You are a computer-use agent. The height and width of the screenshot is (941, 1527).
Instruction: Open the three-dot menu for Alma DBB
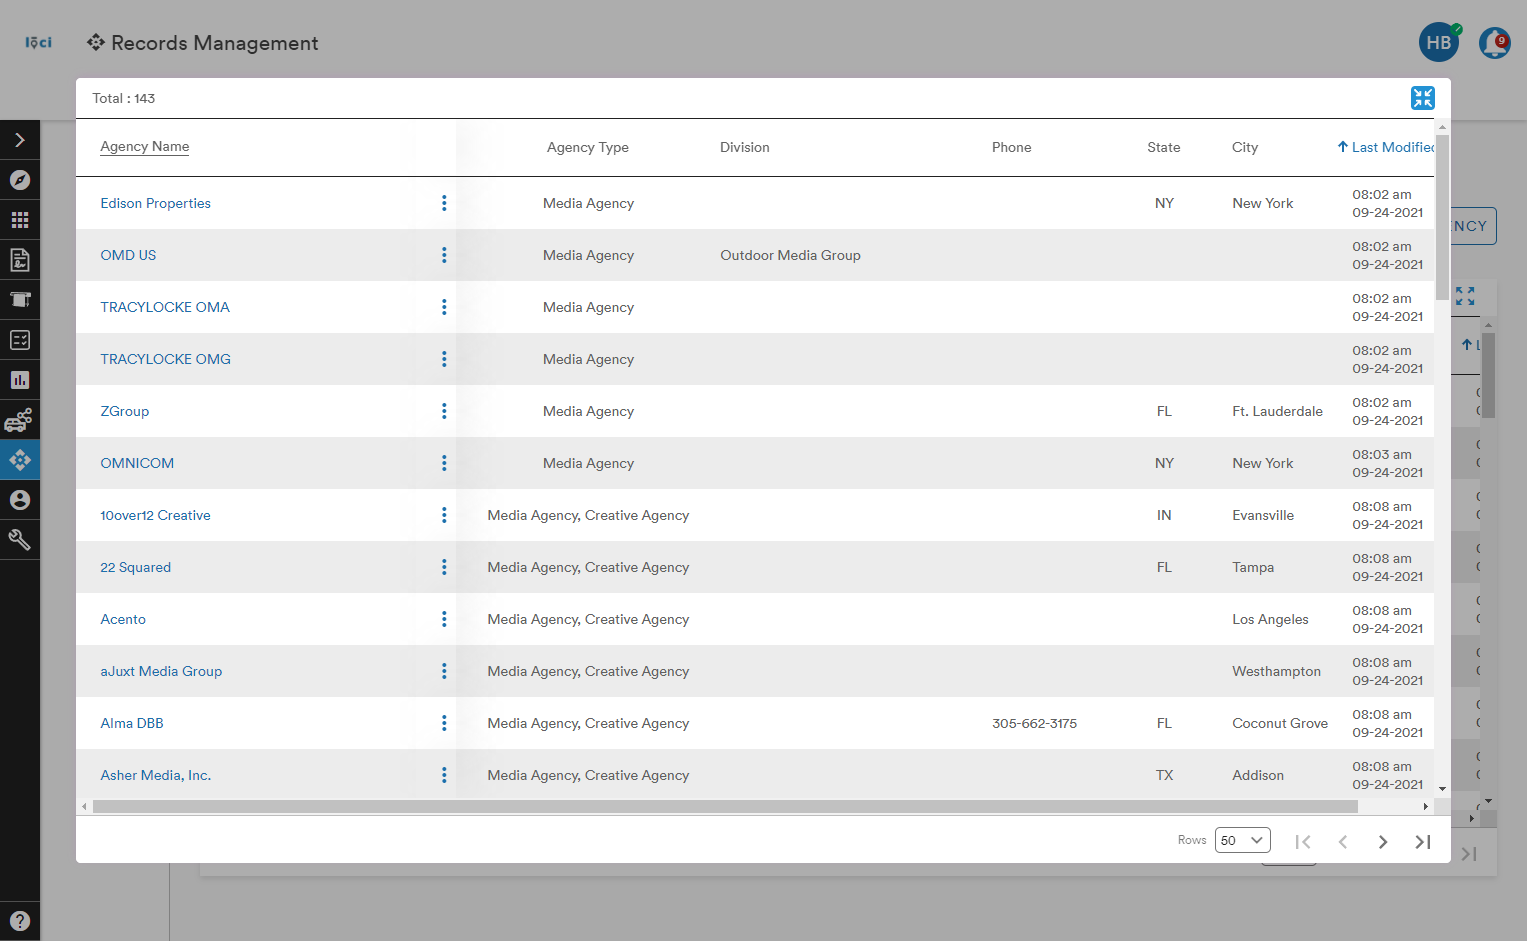coord(444,723)
